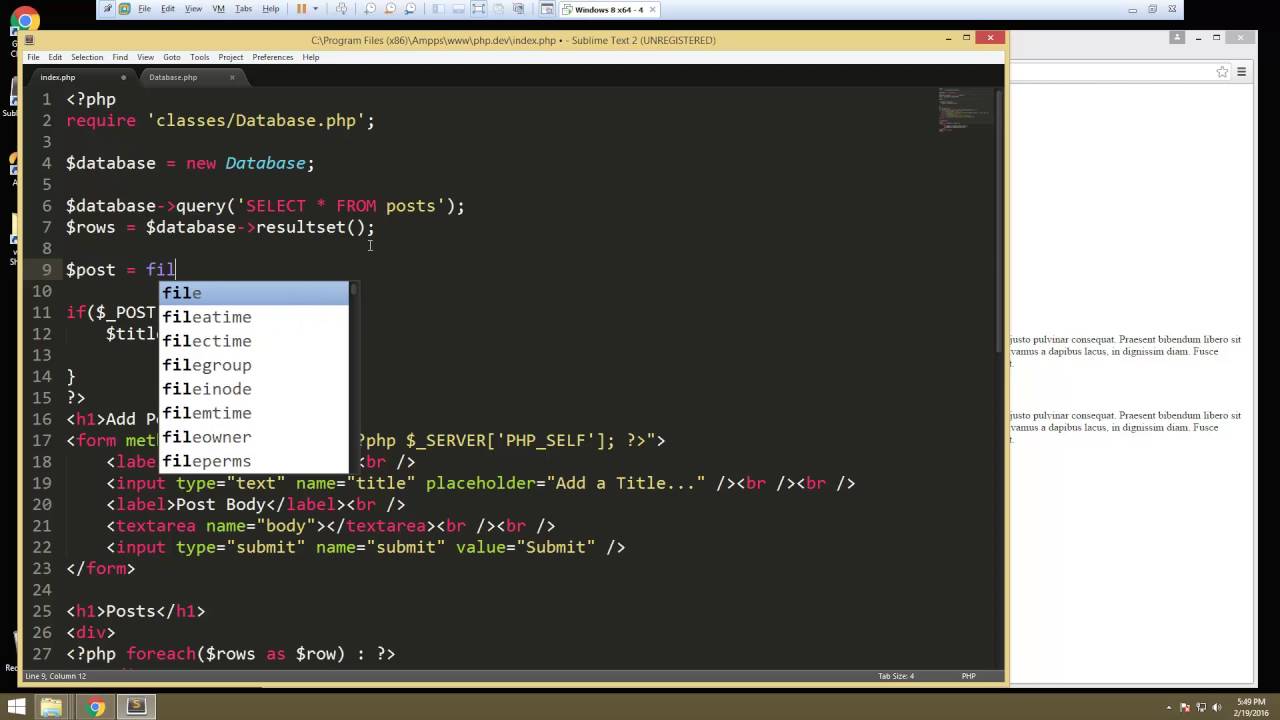Open Sublime Text Tools menu
Screen dimensions: 1280x720
[200, 57]
